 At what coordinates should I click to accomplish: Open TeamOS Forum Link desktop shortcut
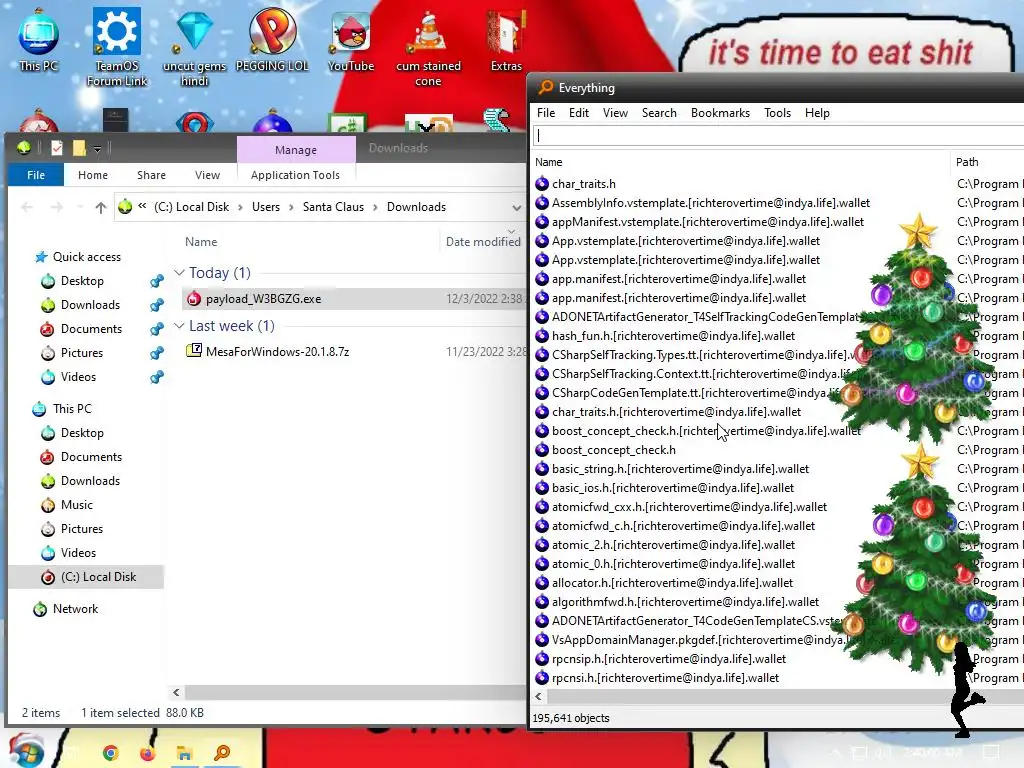point(117,47)
